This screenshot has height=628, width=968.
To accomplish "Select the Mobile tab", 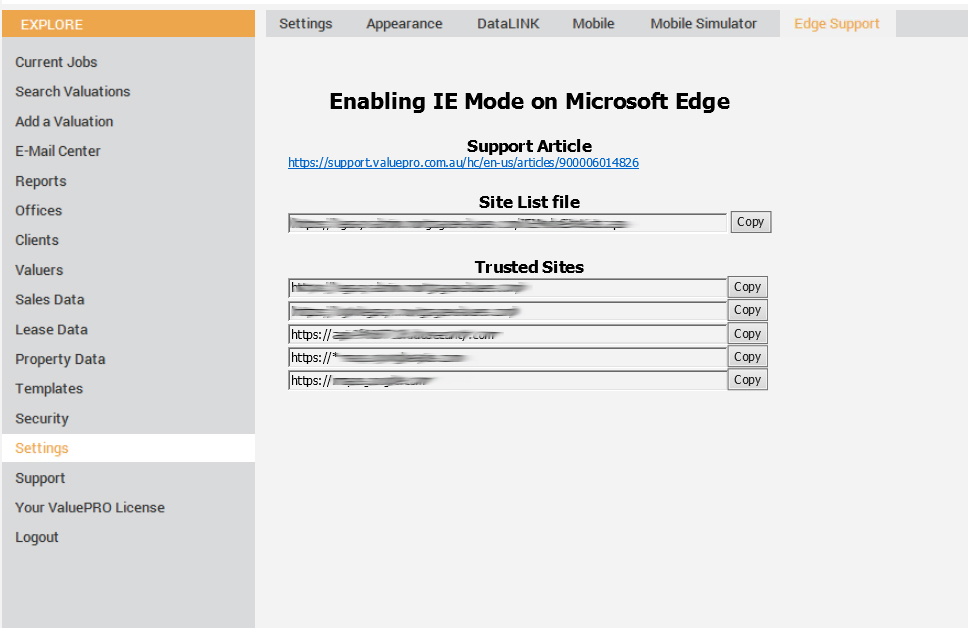I will click(593, 23).
